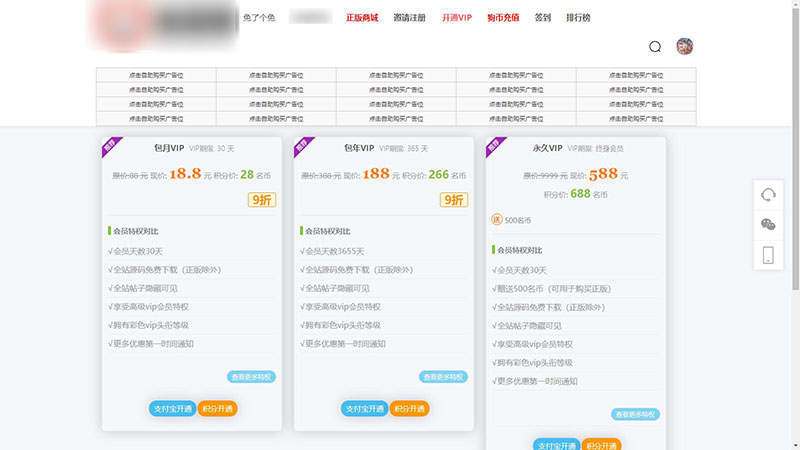Click the 包年VIP card title
The image size is (800, 450).
[359, 148]
